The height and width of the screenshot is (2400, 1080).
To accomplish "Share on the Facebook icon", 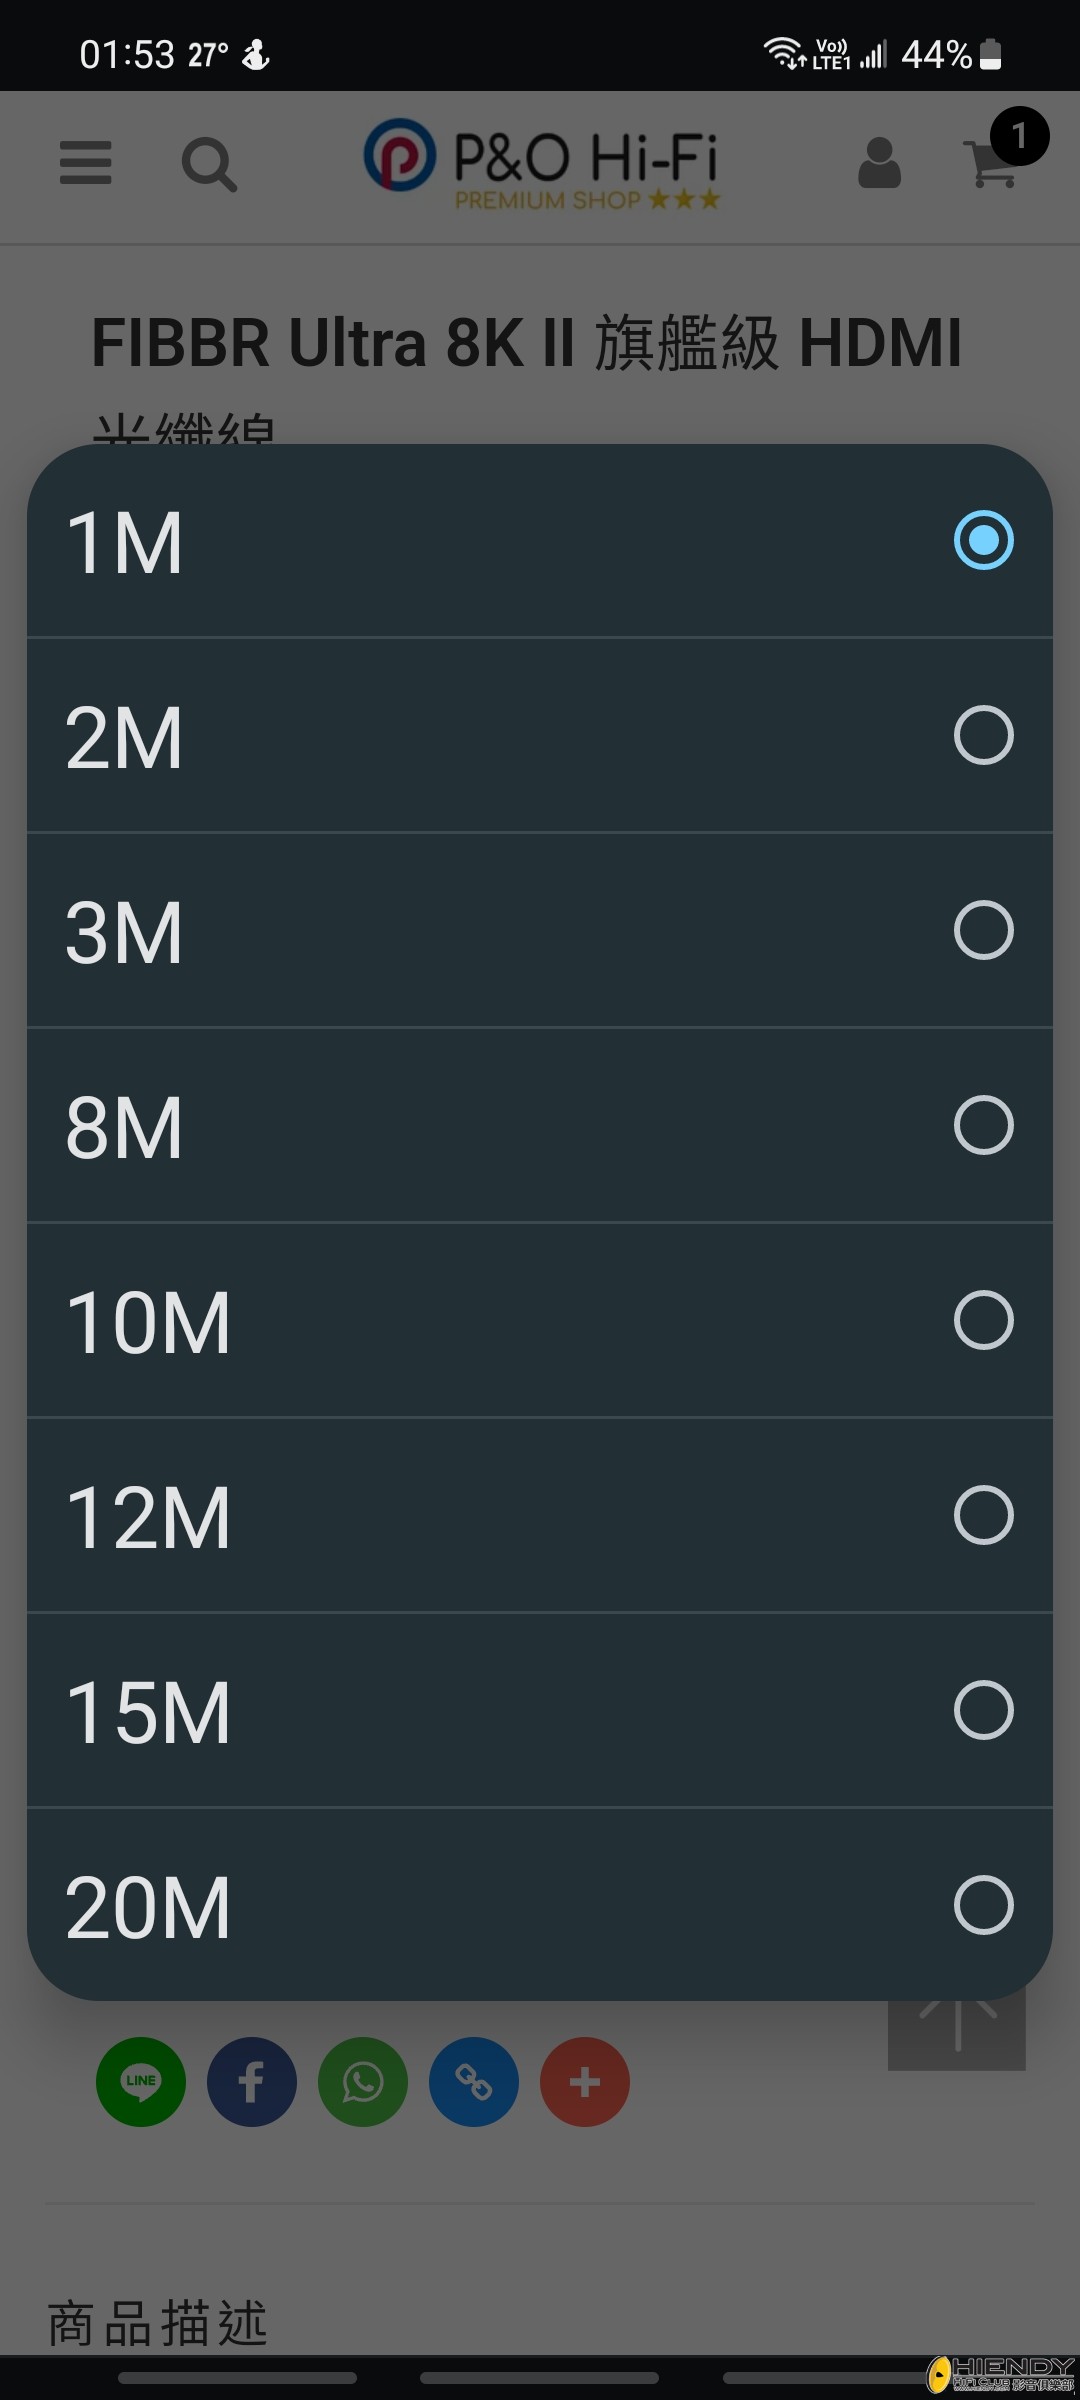I will tap(252, 2081).
